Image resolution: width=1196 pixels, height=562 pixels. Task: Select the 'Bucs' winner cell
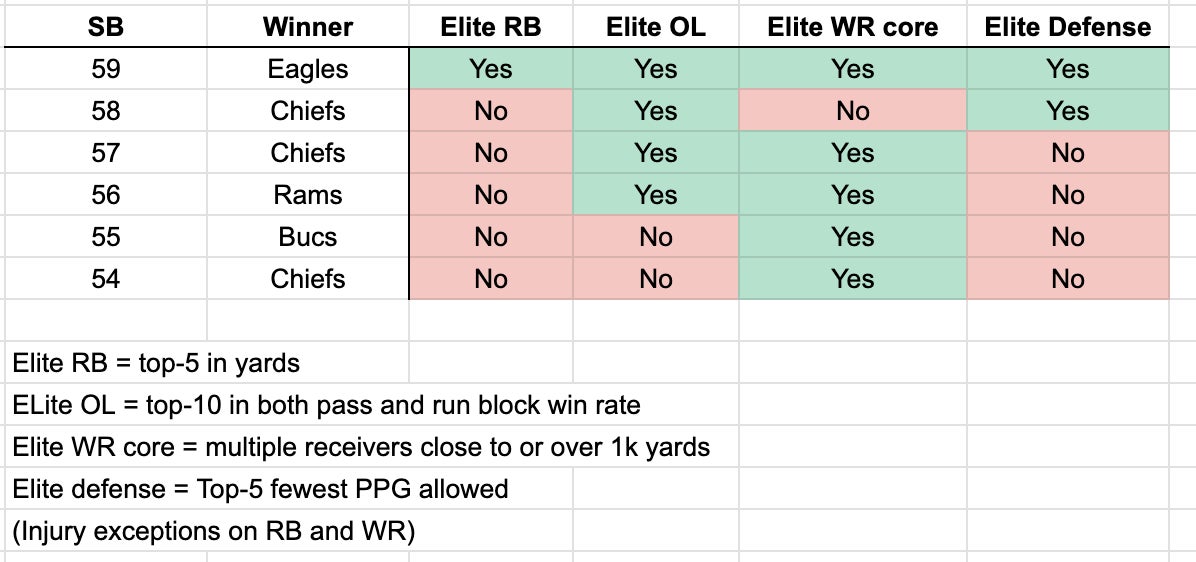[x=308, y=237]
